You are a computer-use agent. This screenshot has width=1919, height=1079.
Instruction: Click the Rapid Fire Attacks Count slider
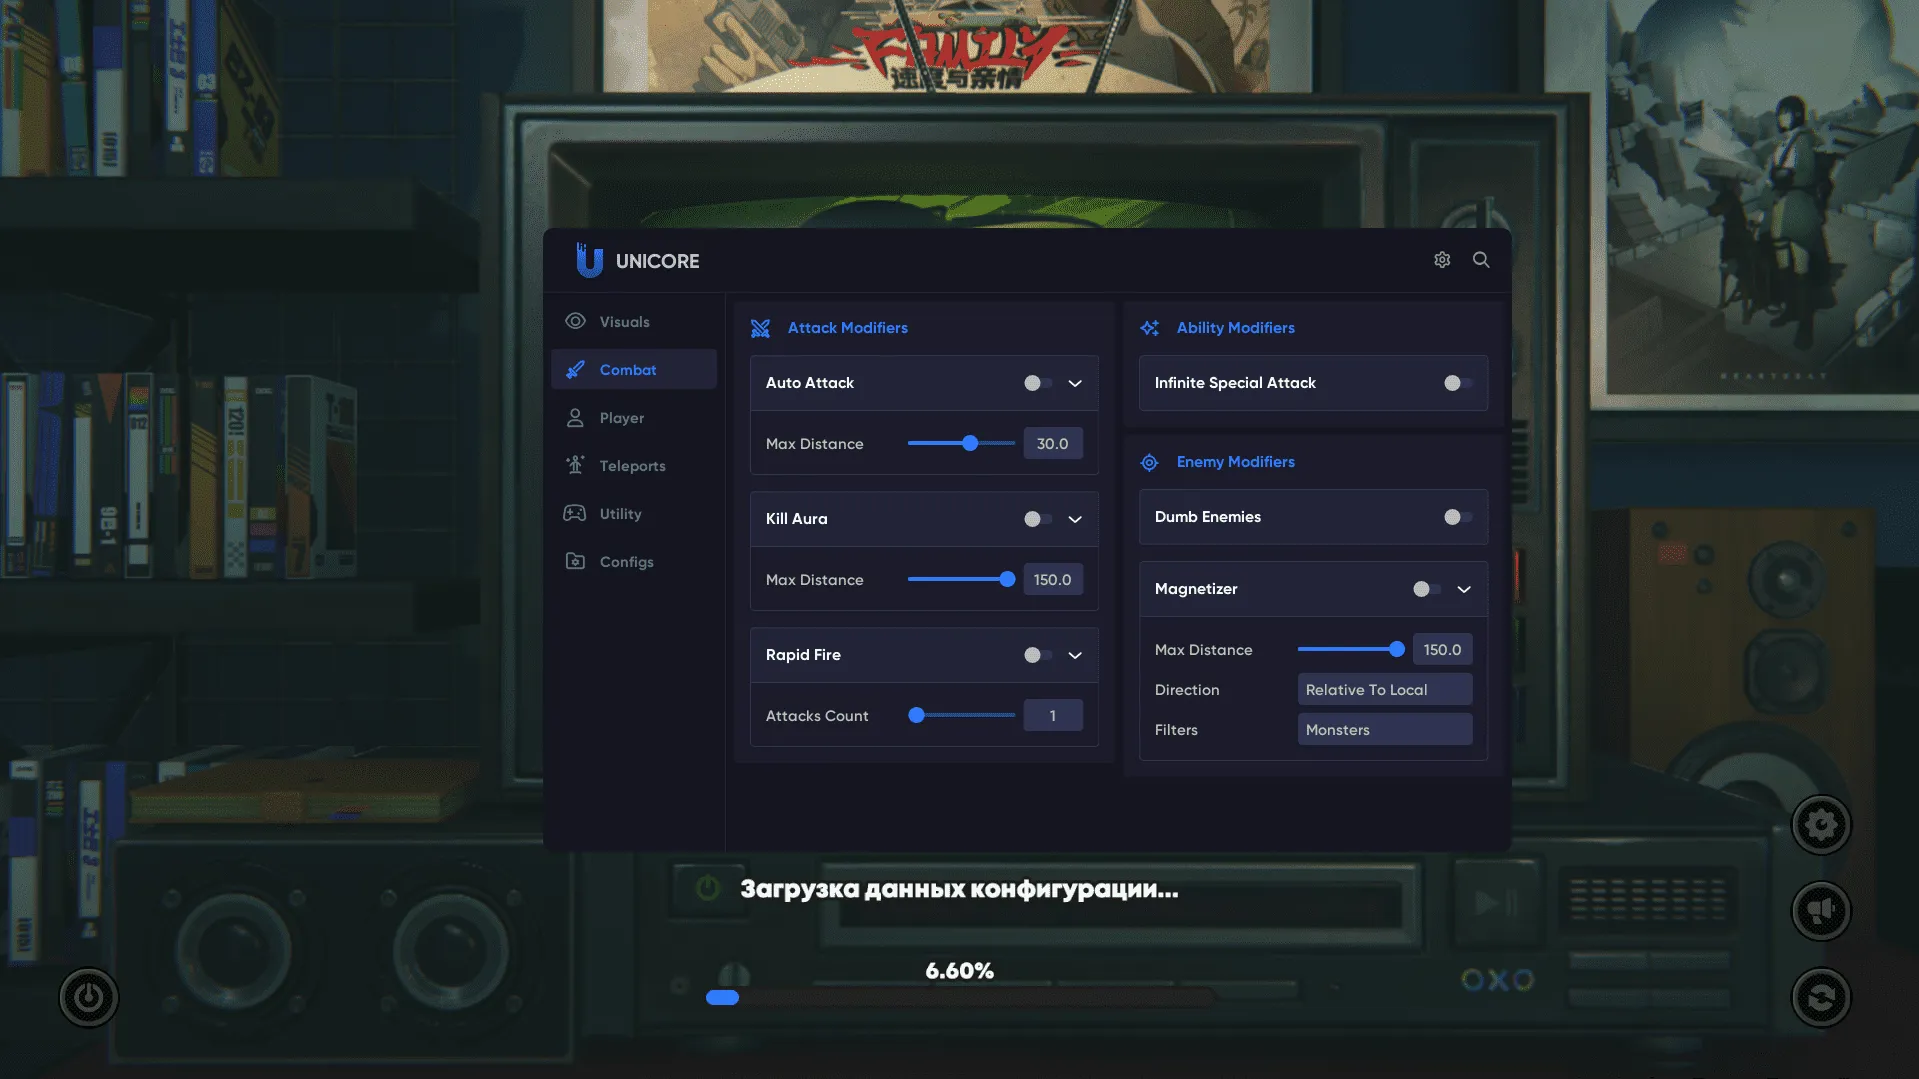[961, 716]
